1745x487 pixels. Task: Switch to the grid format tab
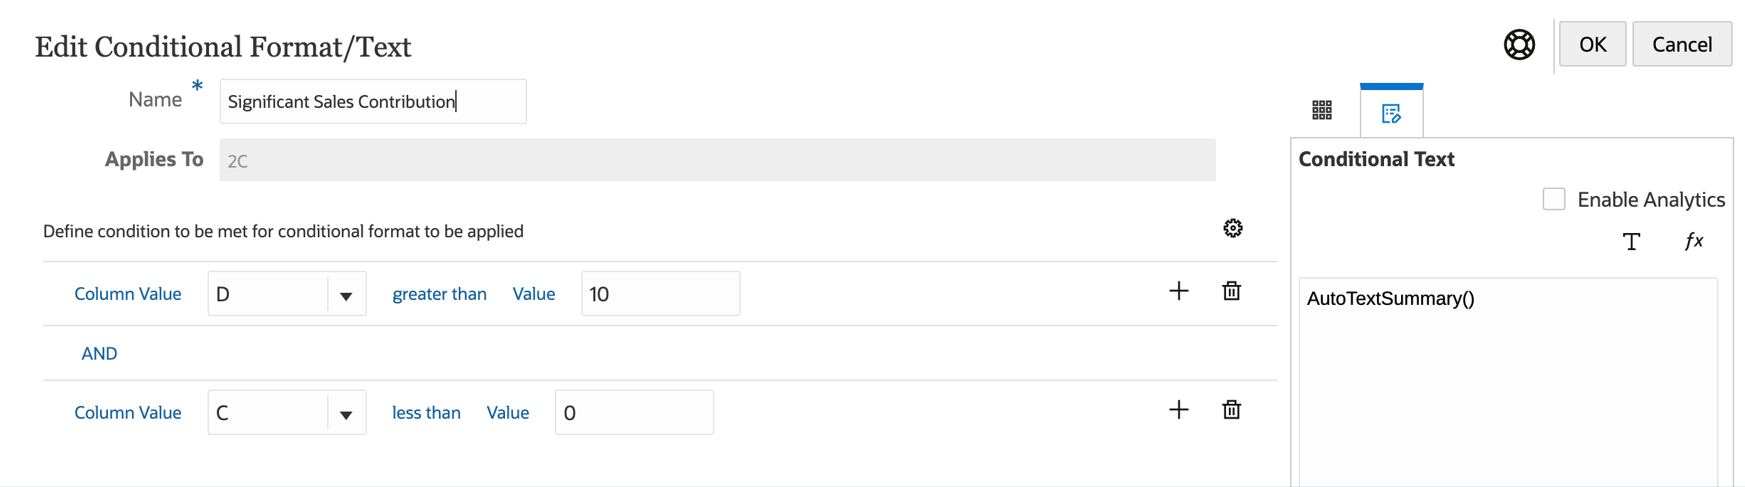coord(1322,110)
